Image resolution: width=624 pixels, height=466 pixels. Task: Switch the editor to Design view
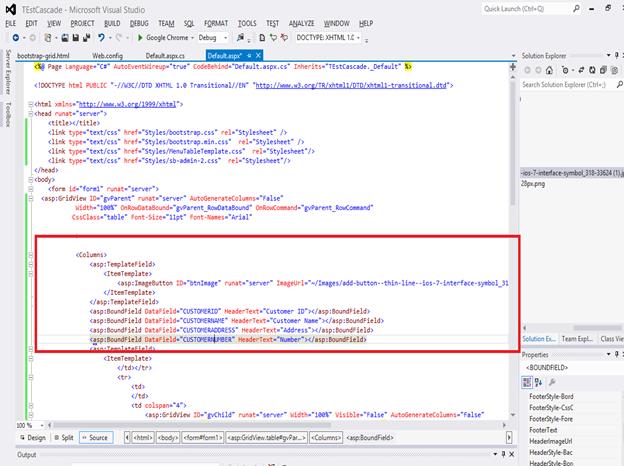point(34,438)
